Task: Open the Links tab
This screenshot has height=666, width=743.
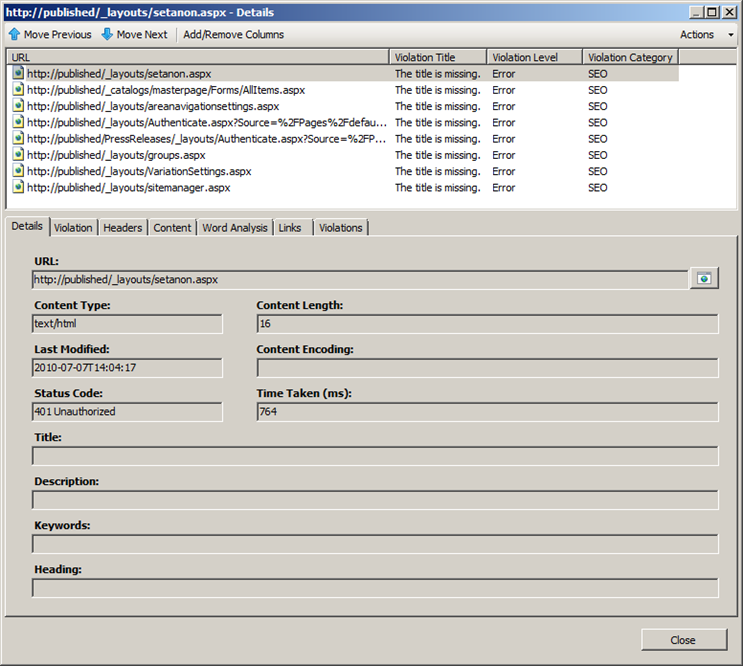Action: click(290, 228)
